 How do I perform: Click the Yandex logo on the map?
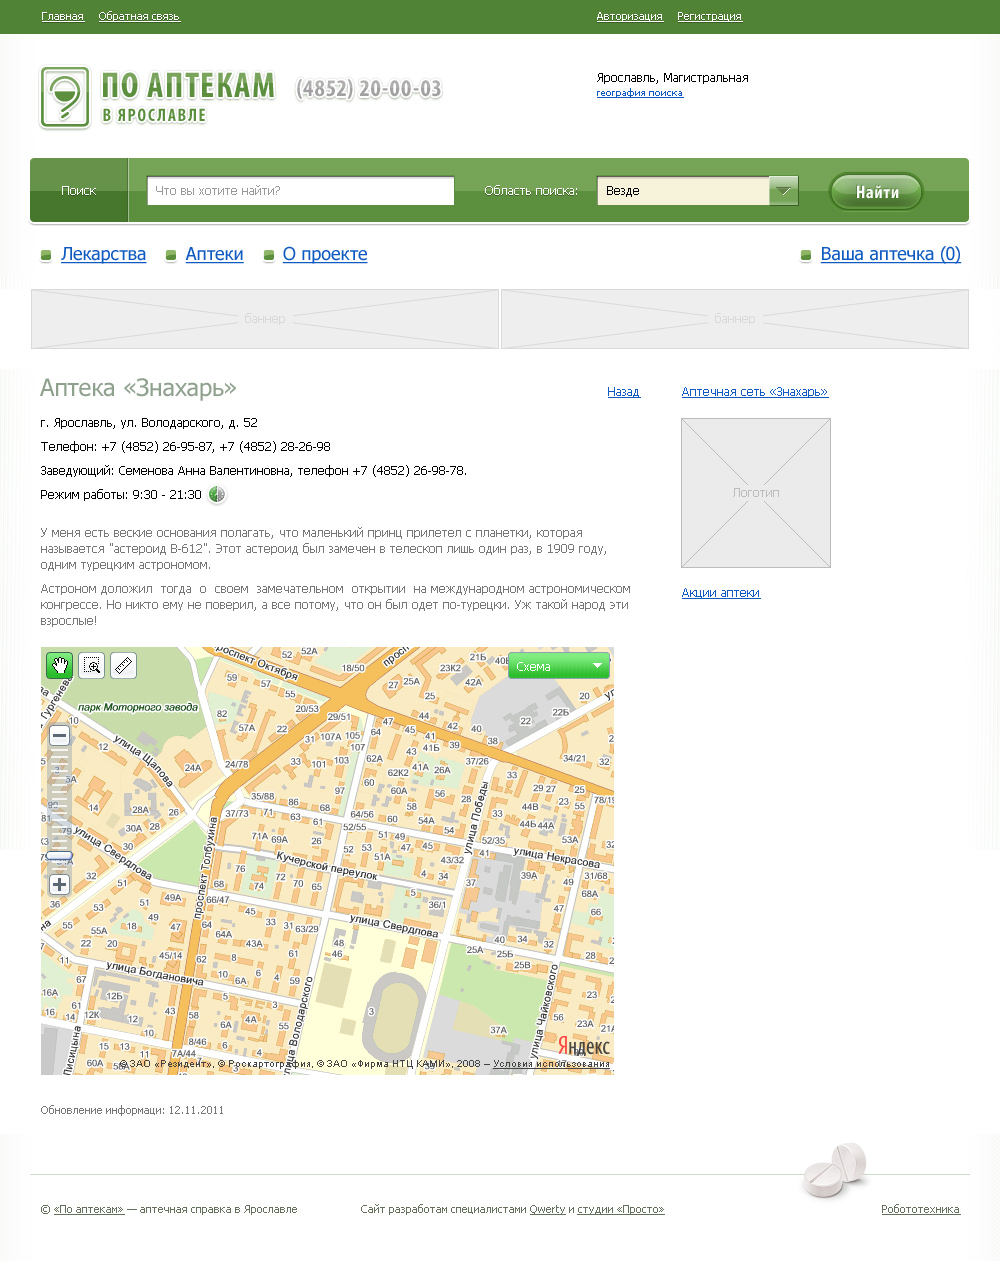[x=583, y=1046]
